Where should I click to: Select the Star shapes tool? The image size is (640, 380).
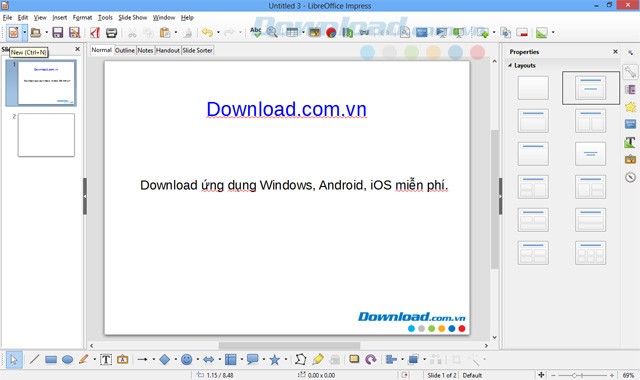pyautogui.click(x=275, y=360)
